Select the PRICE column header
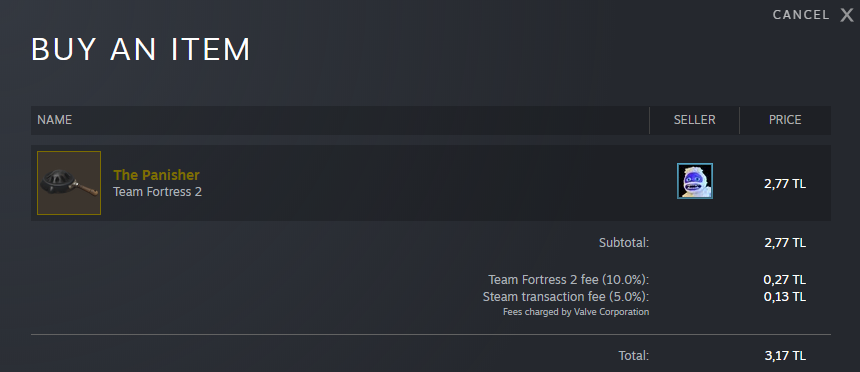Image resolution: width=860 pixels, height=372 pixels. [x=785, y=120]
